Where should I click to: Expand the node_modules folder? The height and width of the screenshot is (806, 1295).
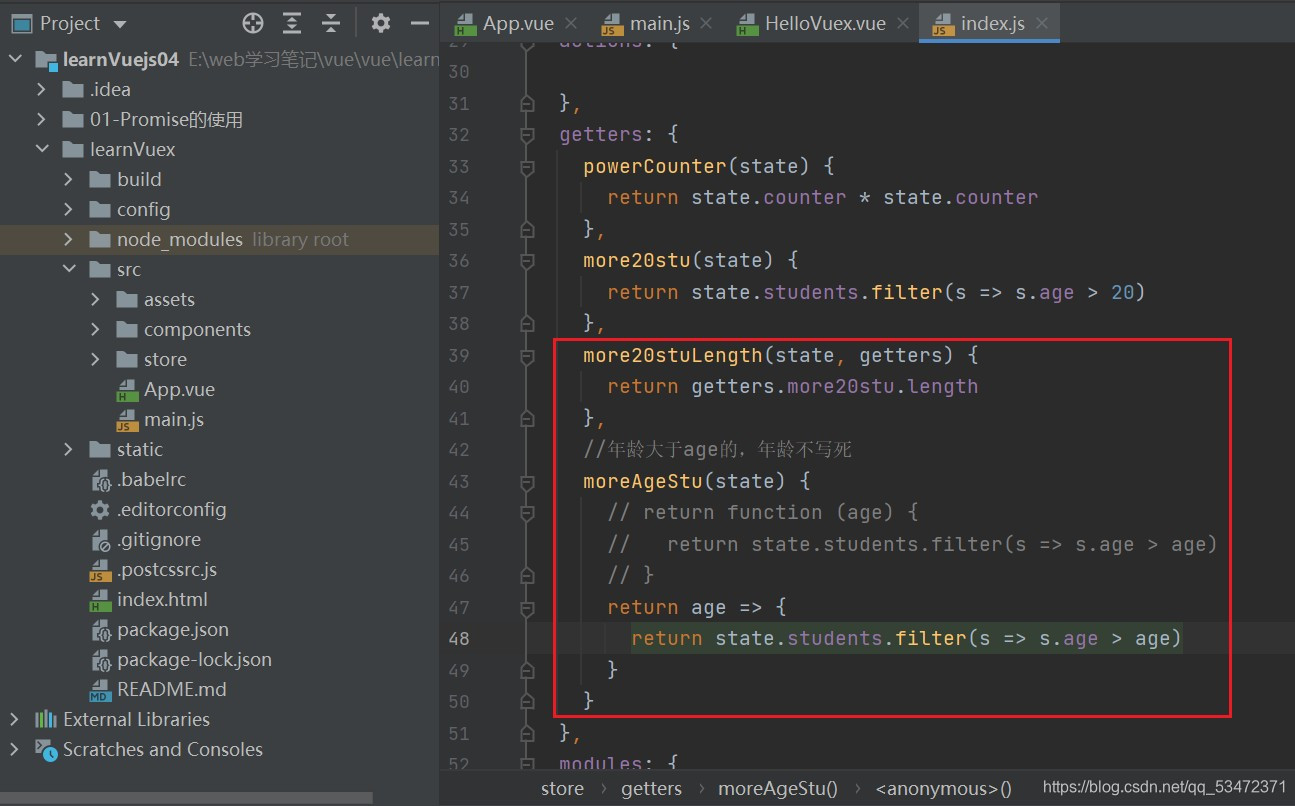point(69,239)
